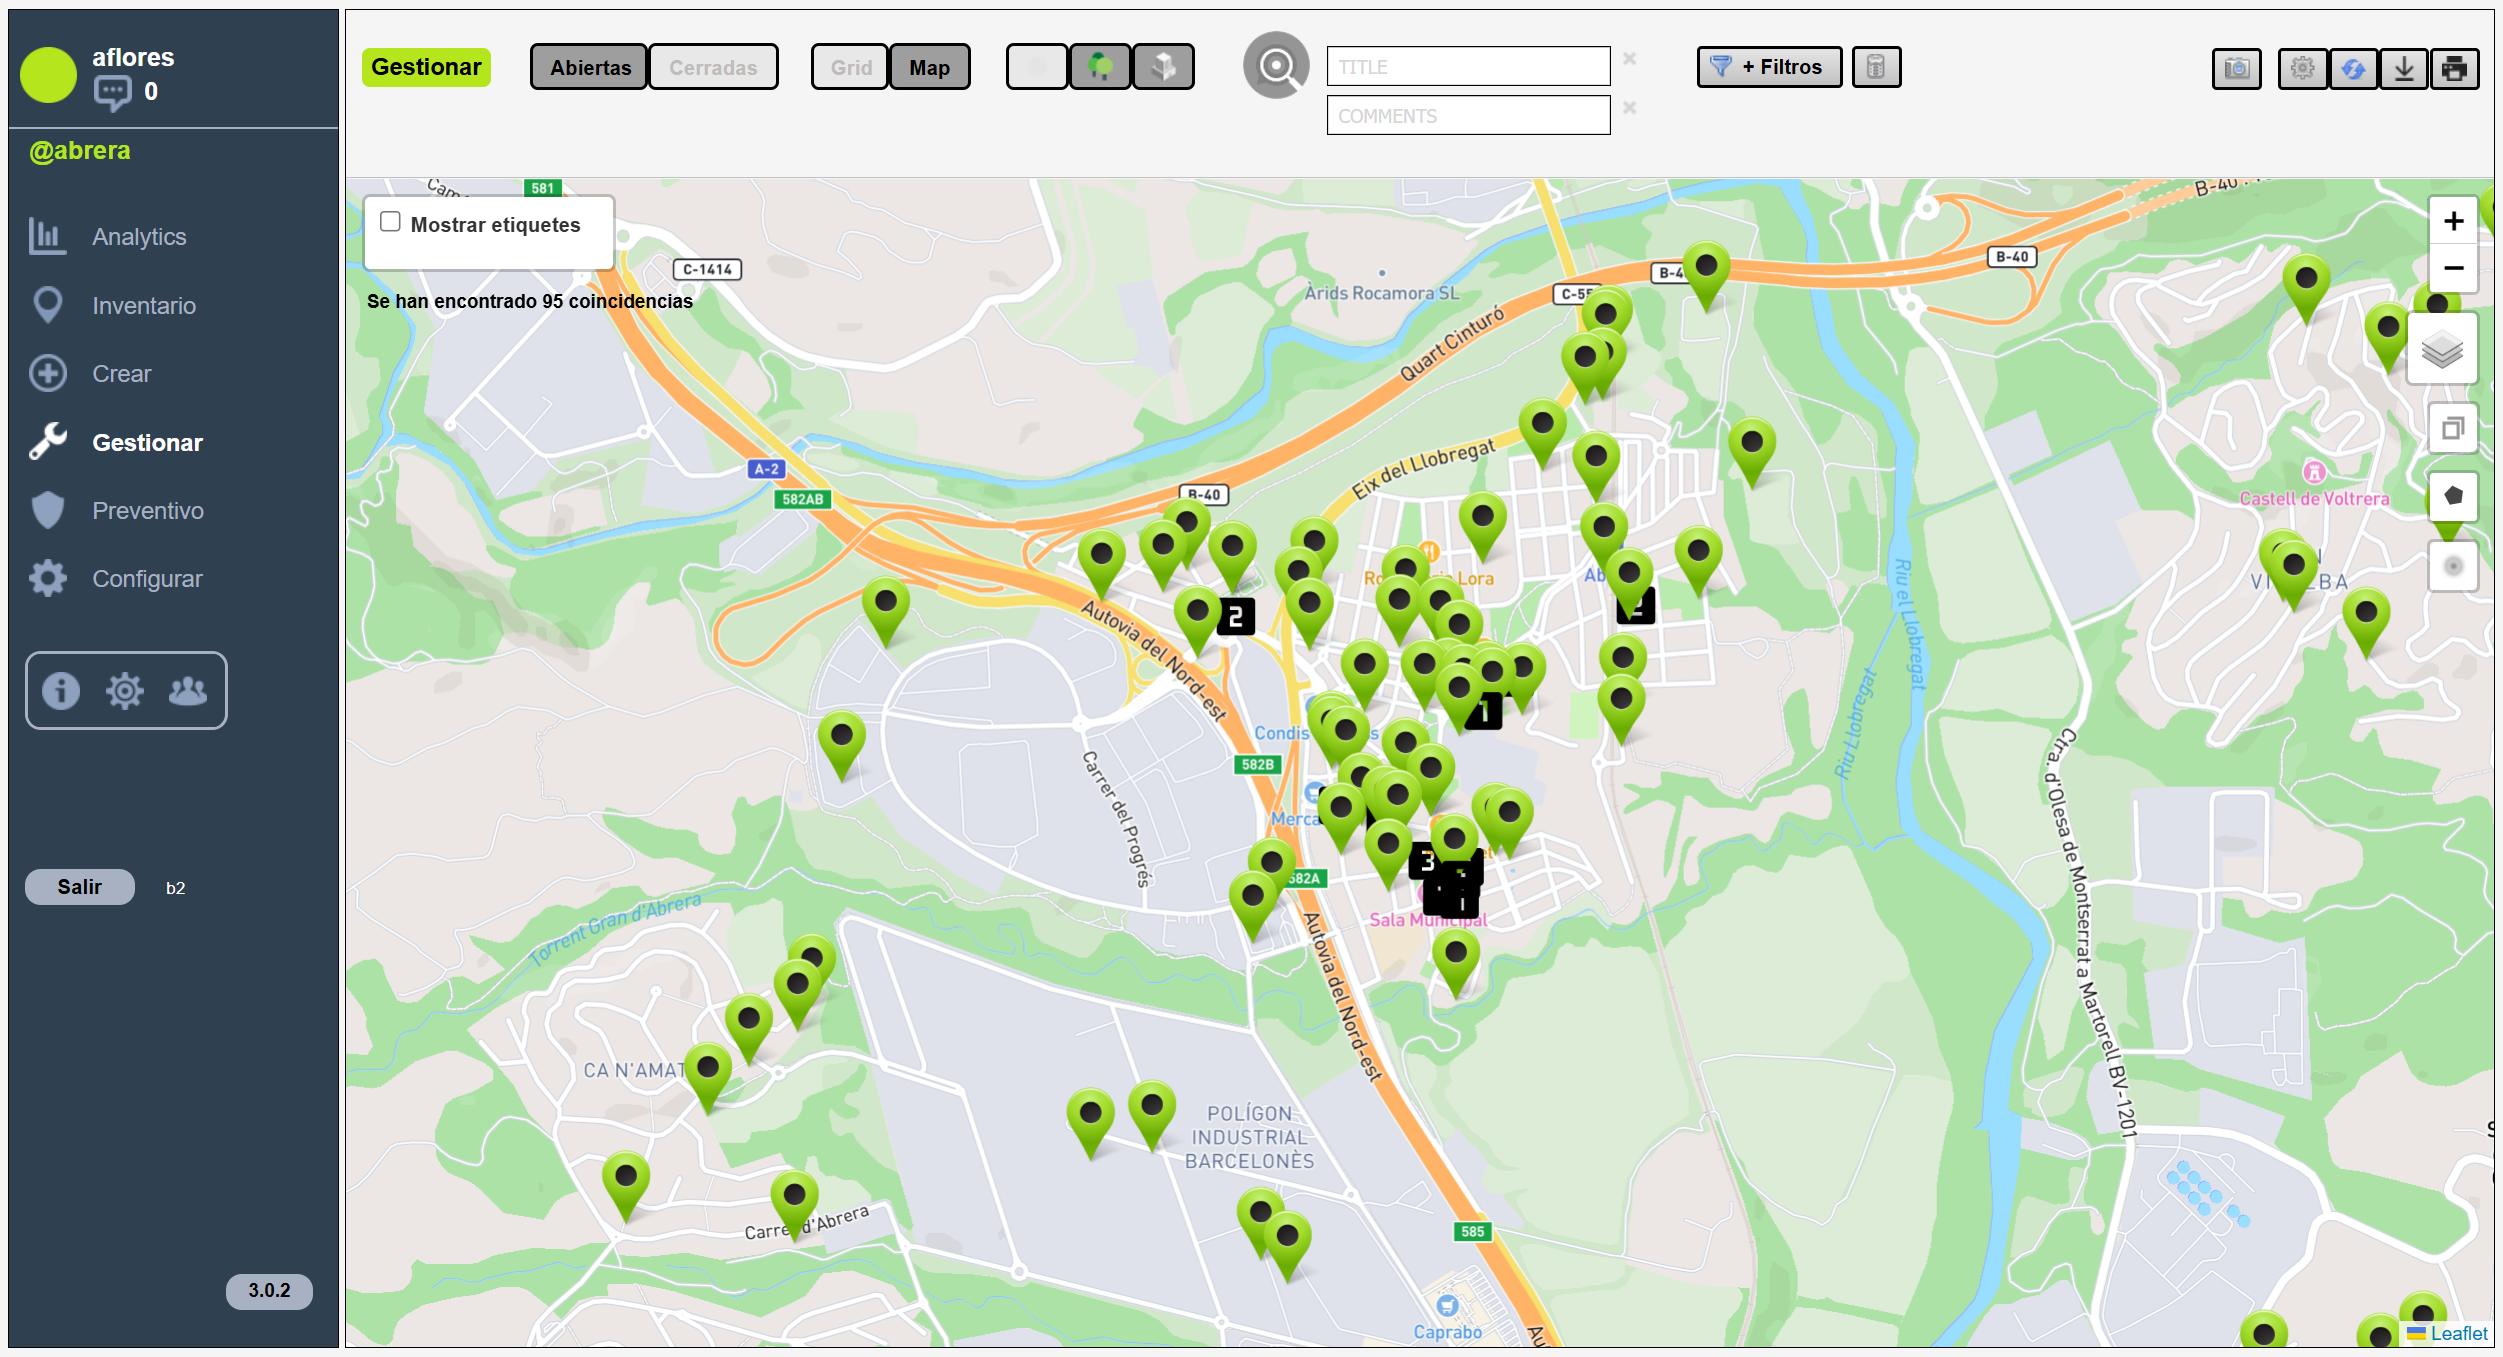Click the tree category filter icon
2503x1357 pixels.
point(1100,67)
